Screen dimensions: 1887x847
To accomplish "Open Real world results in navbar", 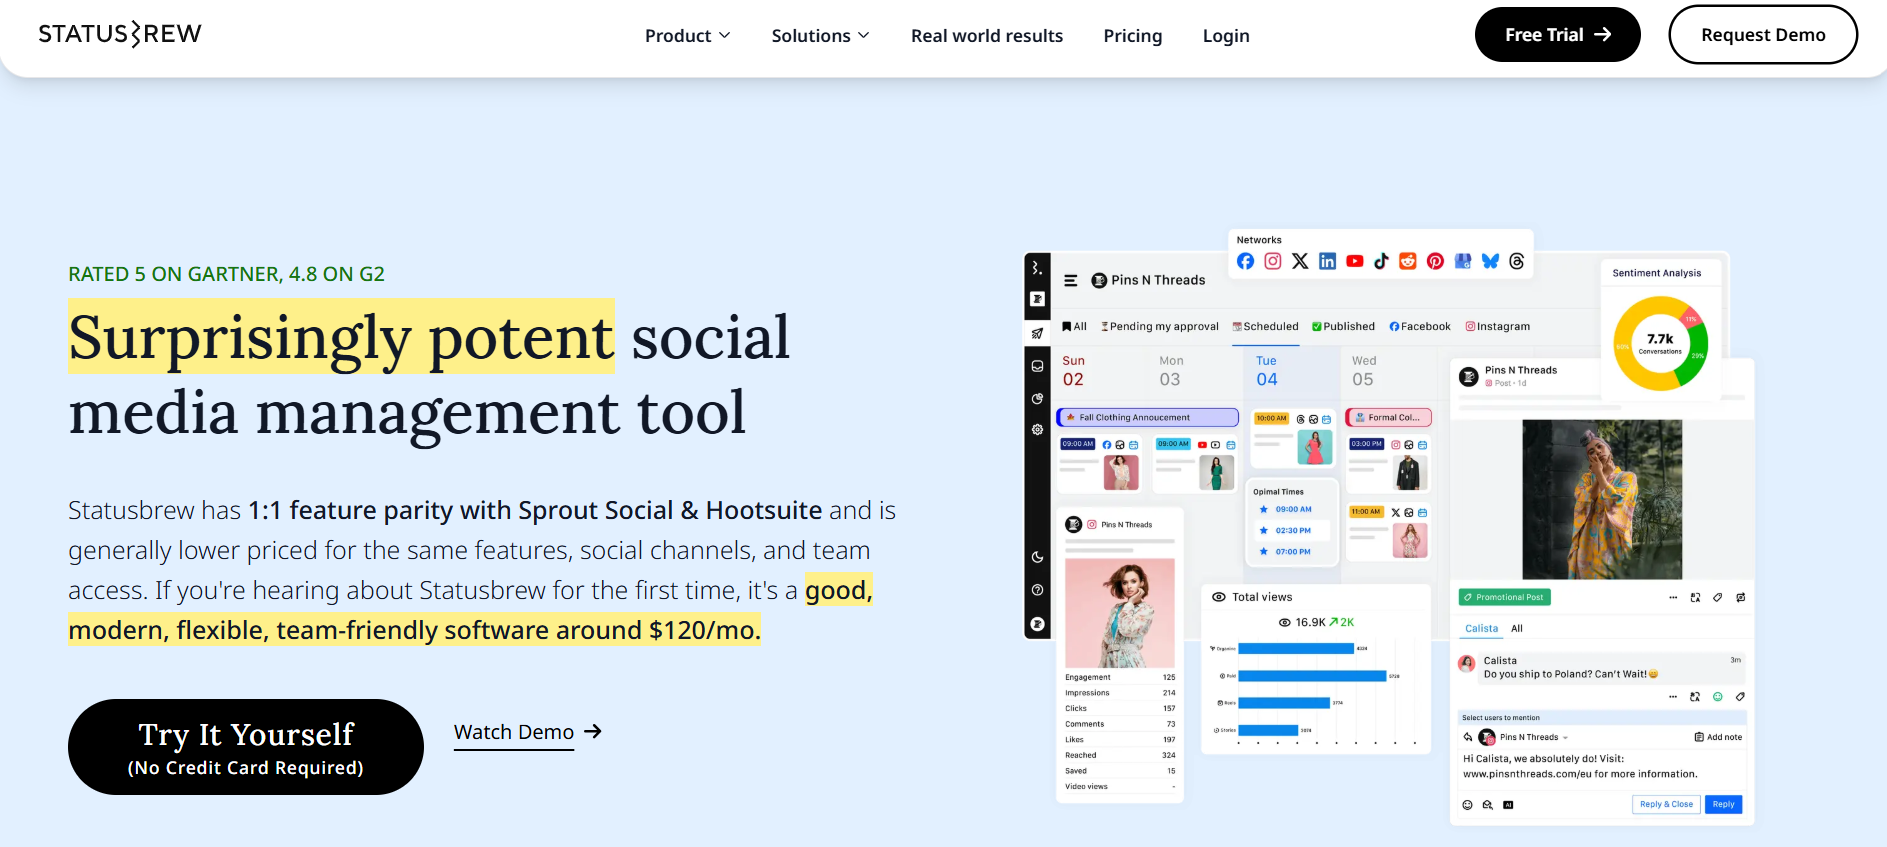I will pos(987,36).
